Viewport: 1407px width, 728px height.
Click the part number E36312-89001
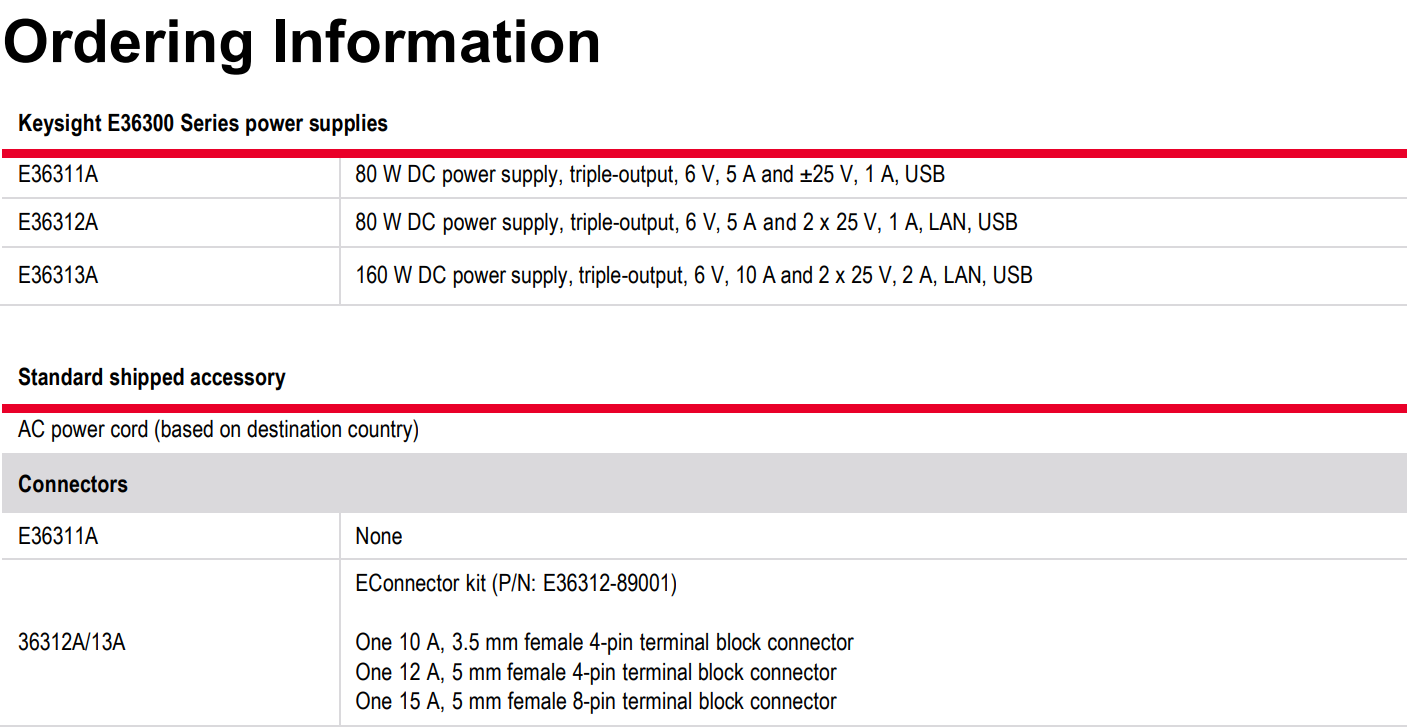(608, 584)
